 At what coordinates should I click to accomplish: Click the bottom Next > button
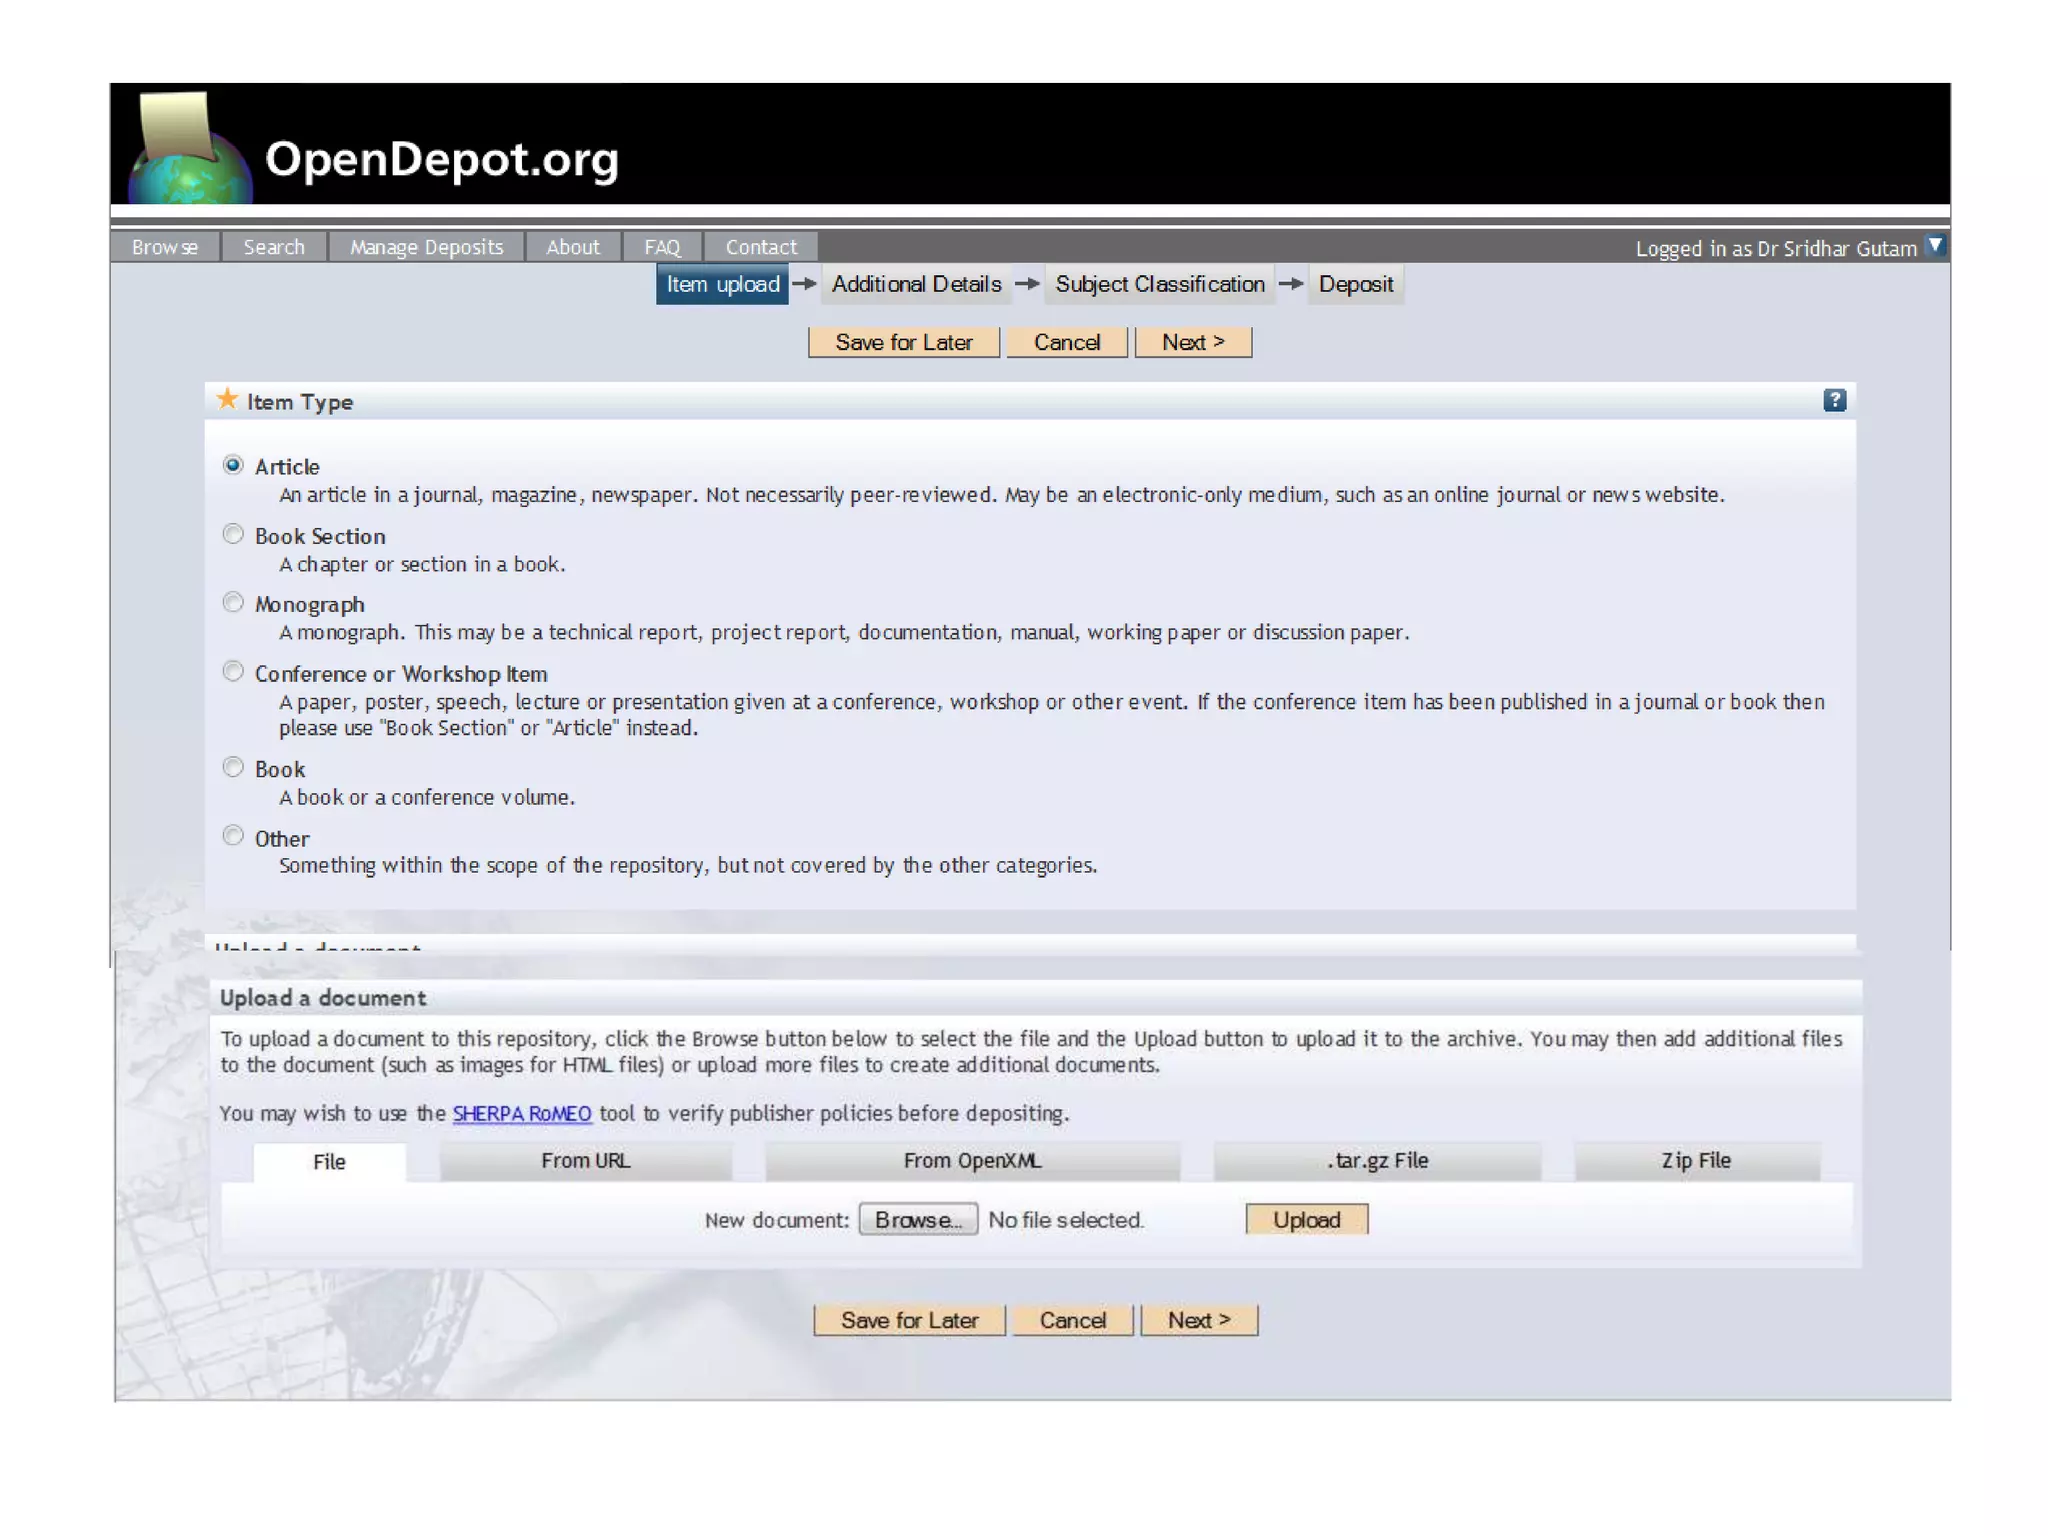pyautogui.click(x=1198, y=1320)
